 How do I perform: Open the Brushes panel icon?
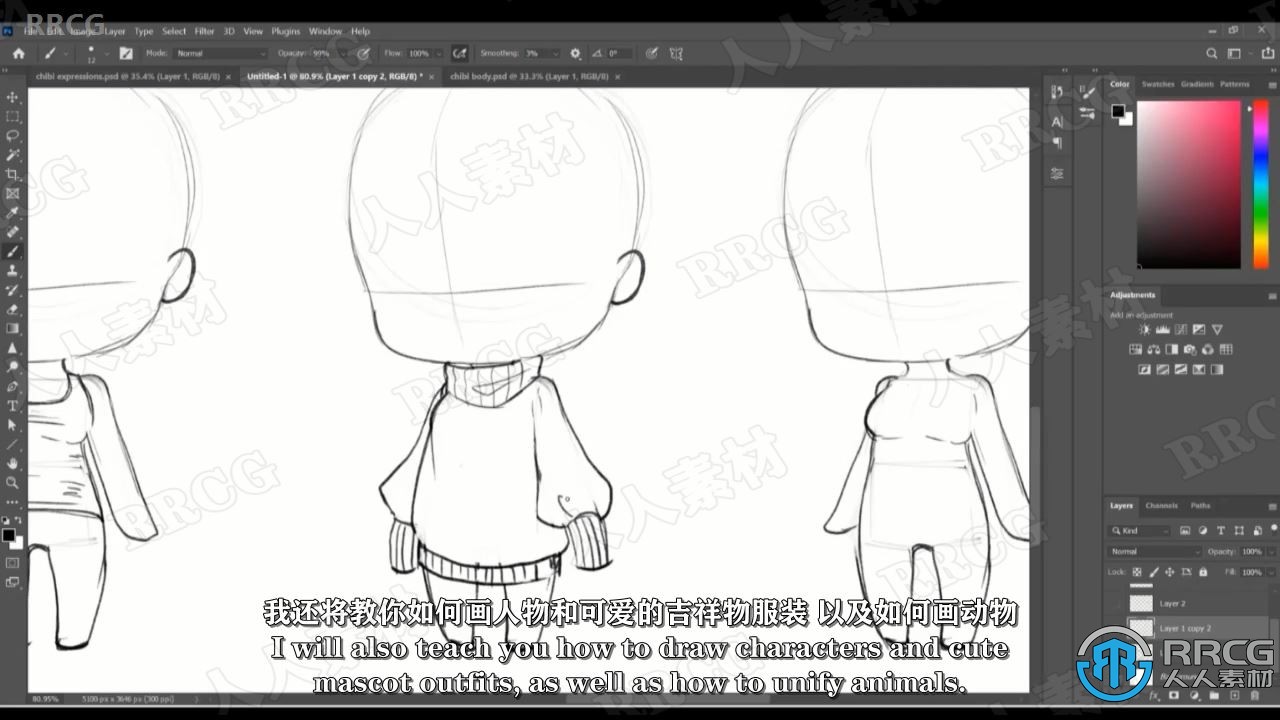[1089, 113]
